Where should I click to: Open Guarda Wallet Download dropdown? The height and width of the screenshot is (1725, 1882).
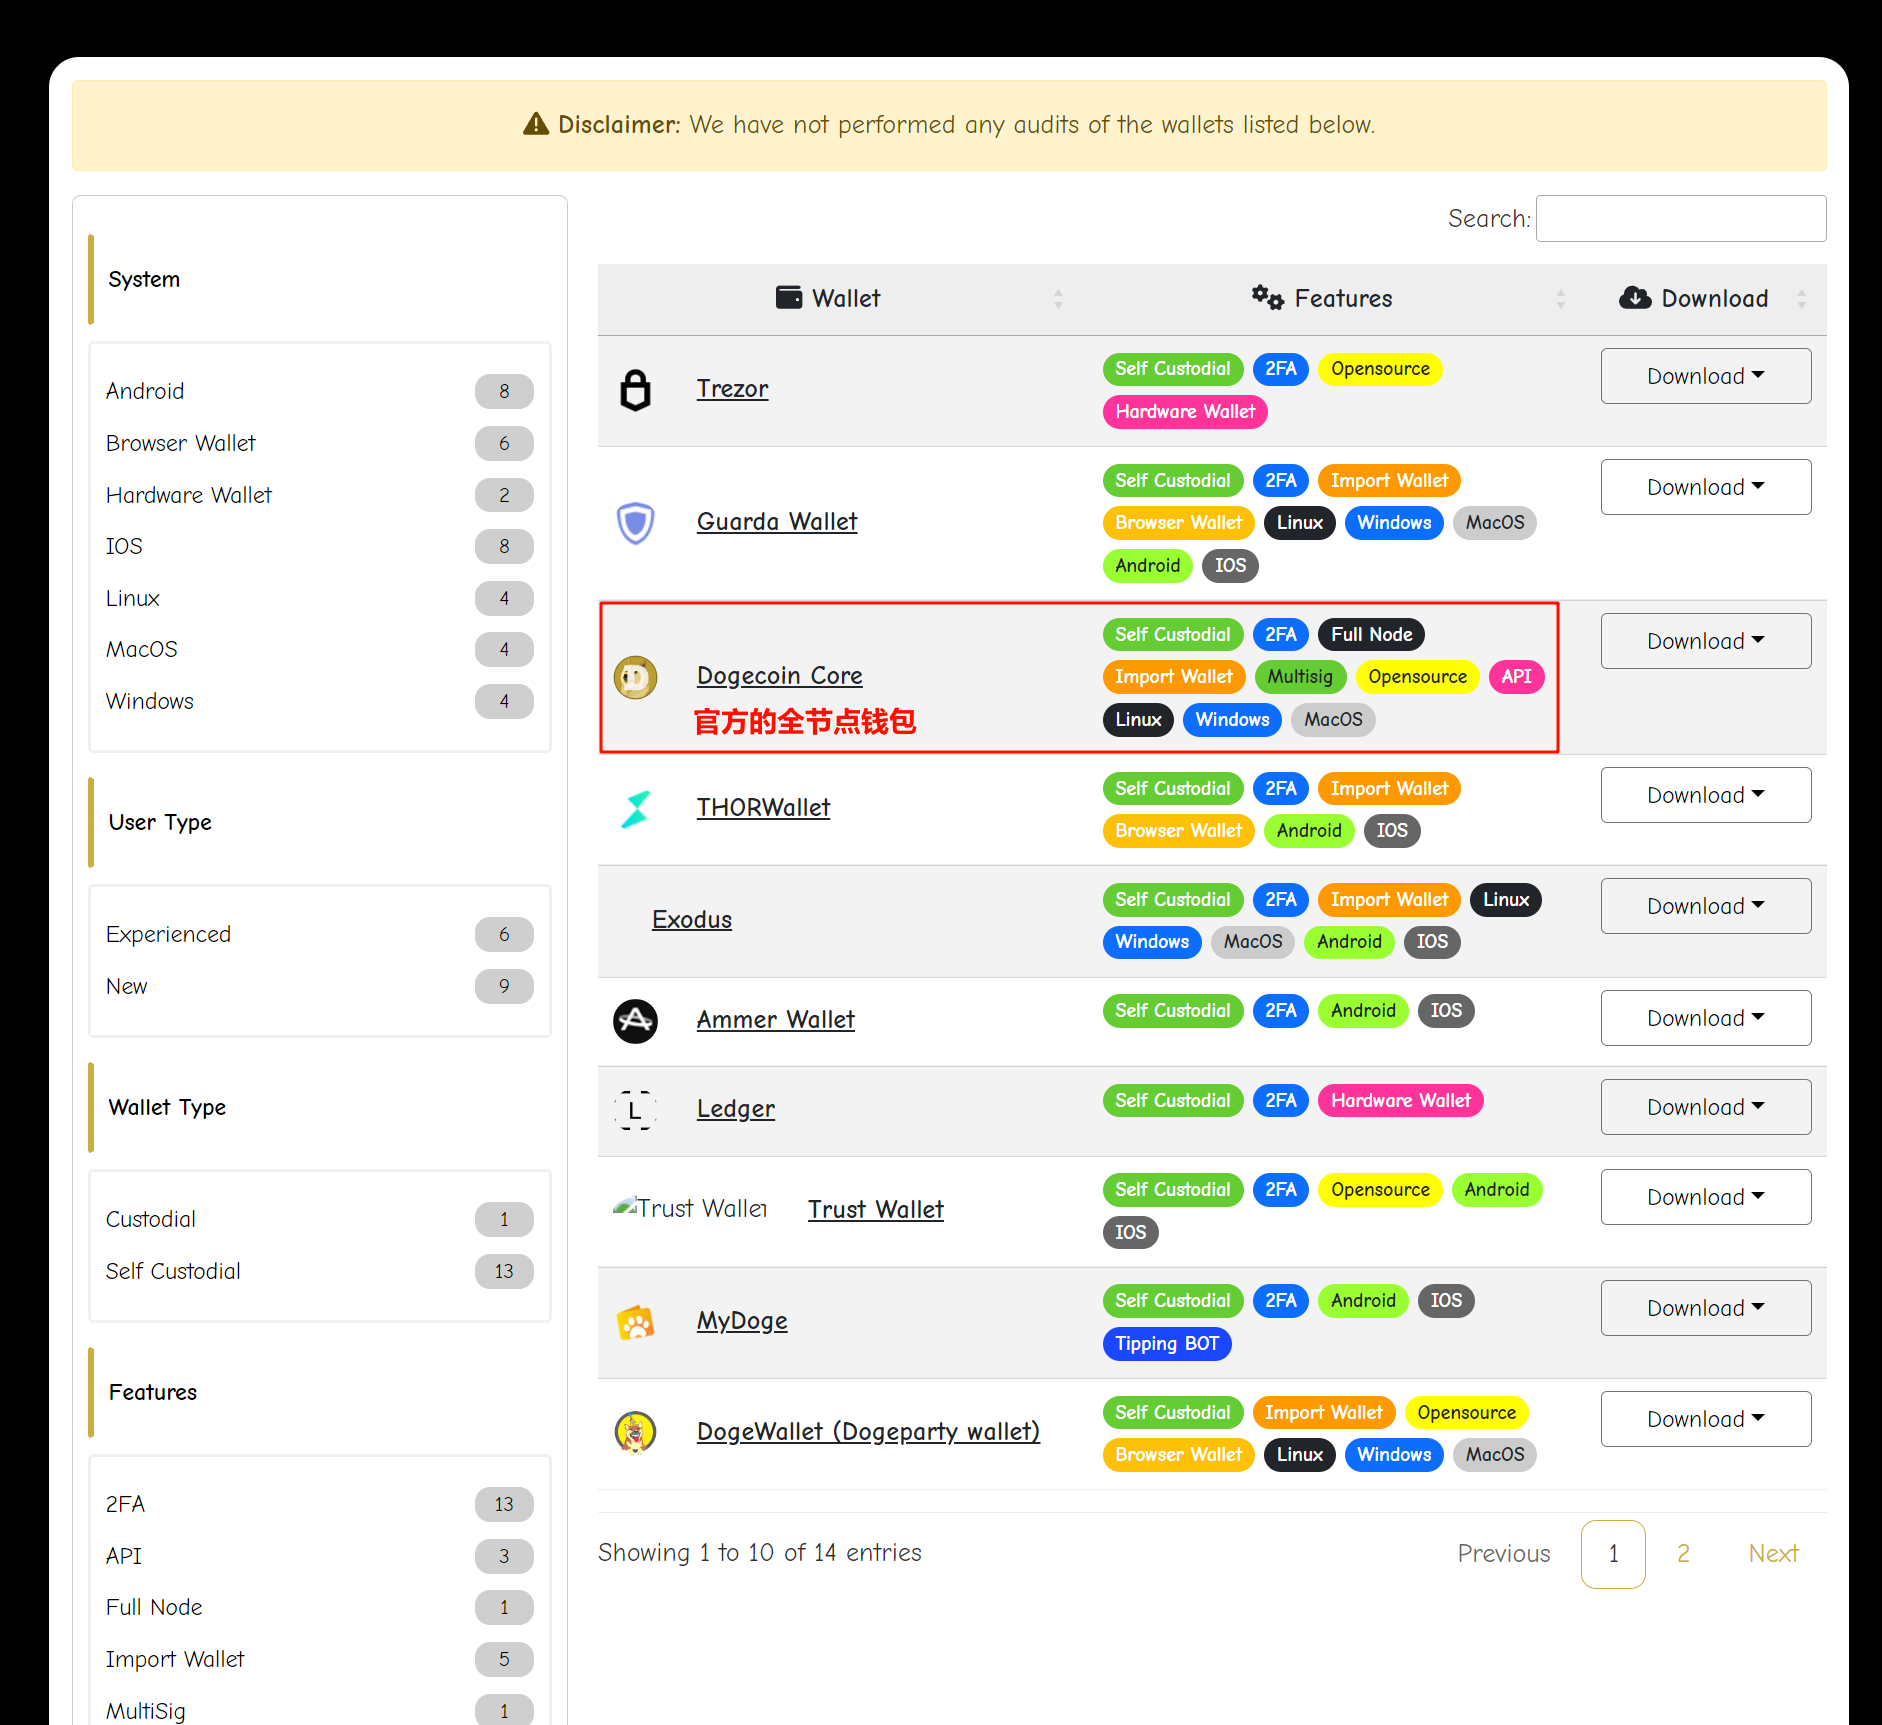(1705, 487)
